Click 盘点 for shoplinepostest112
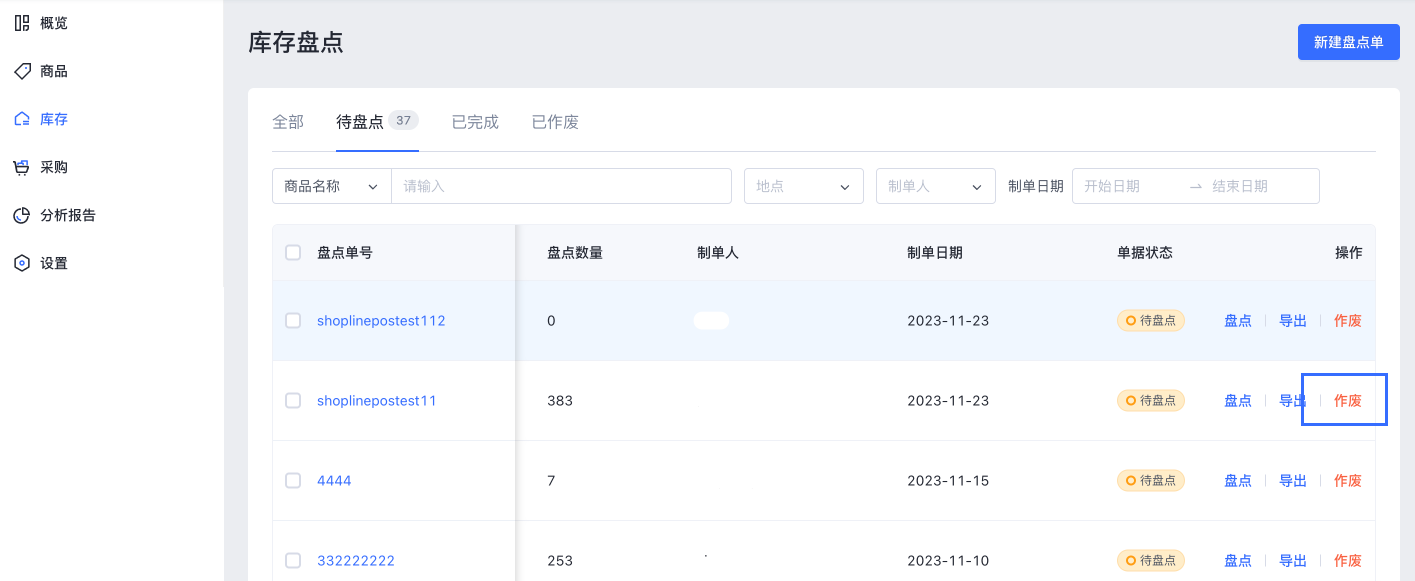The height and width of the screenshot is (581, 1415). [1238, 321]
